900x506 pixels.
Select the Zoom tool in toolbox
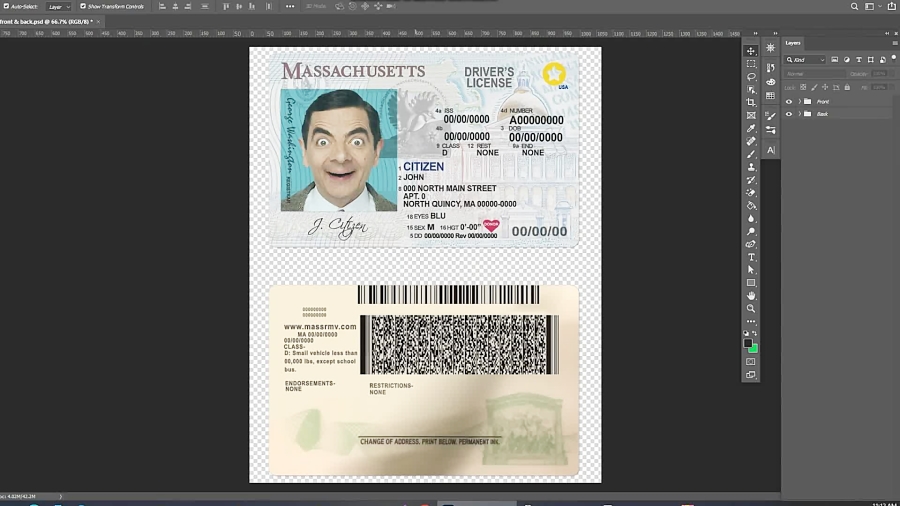tap(751, 309)
